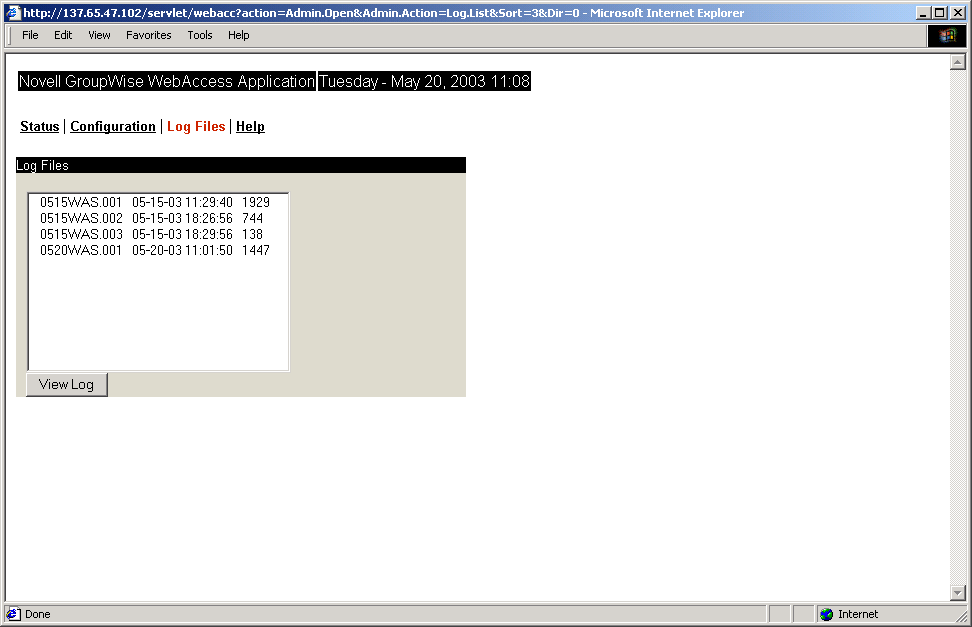Click the Log Files section header bar
This screenshot has width=972, height=627.
[240, 165]
